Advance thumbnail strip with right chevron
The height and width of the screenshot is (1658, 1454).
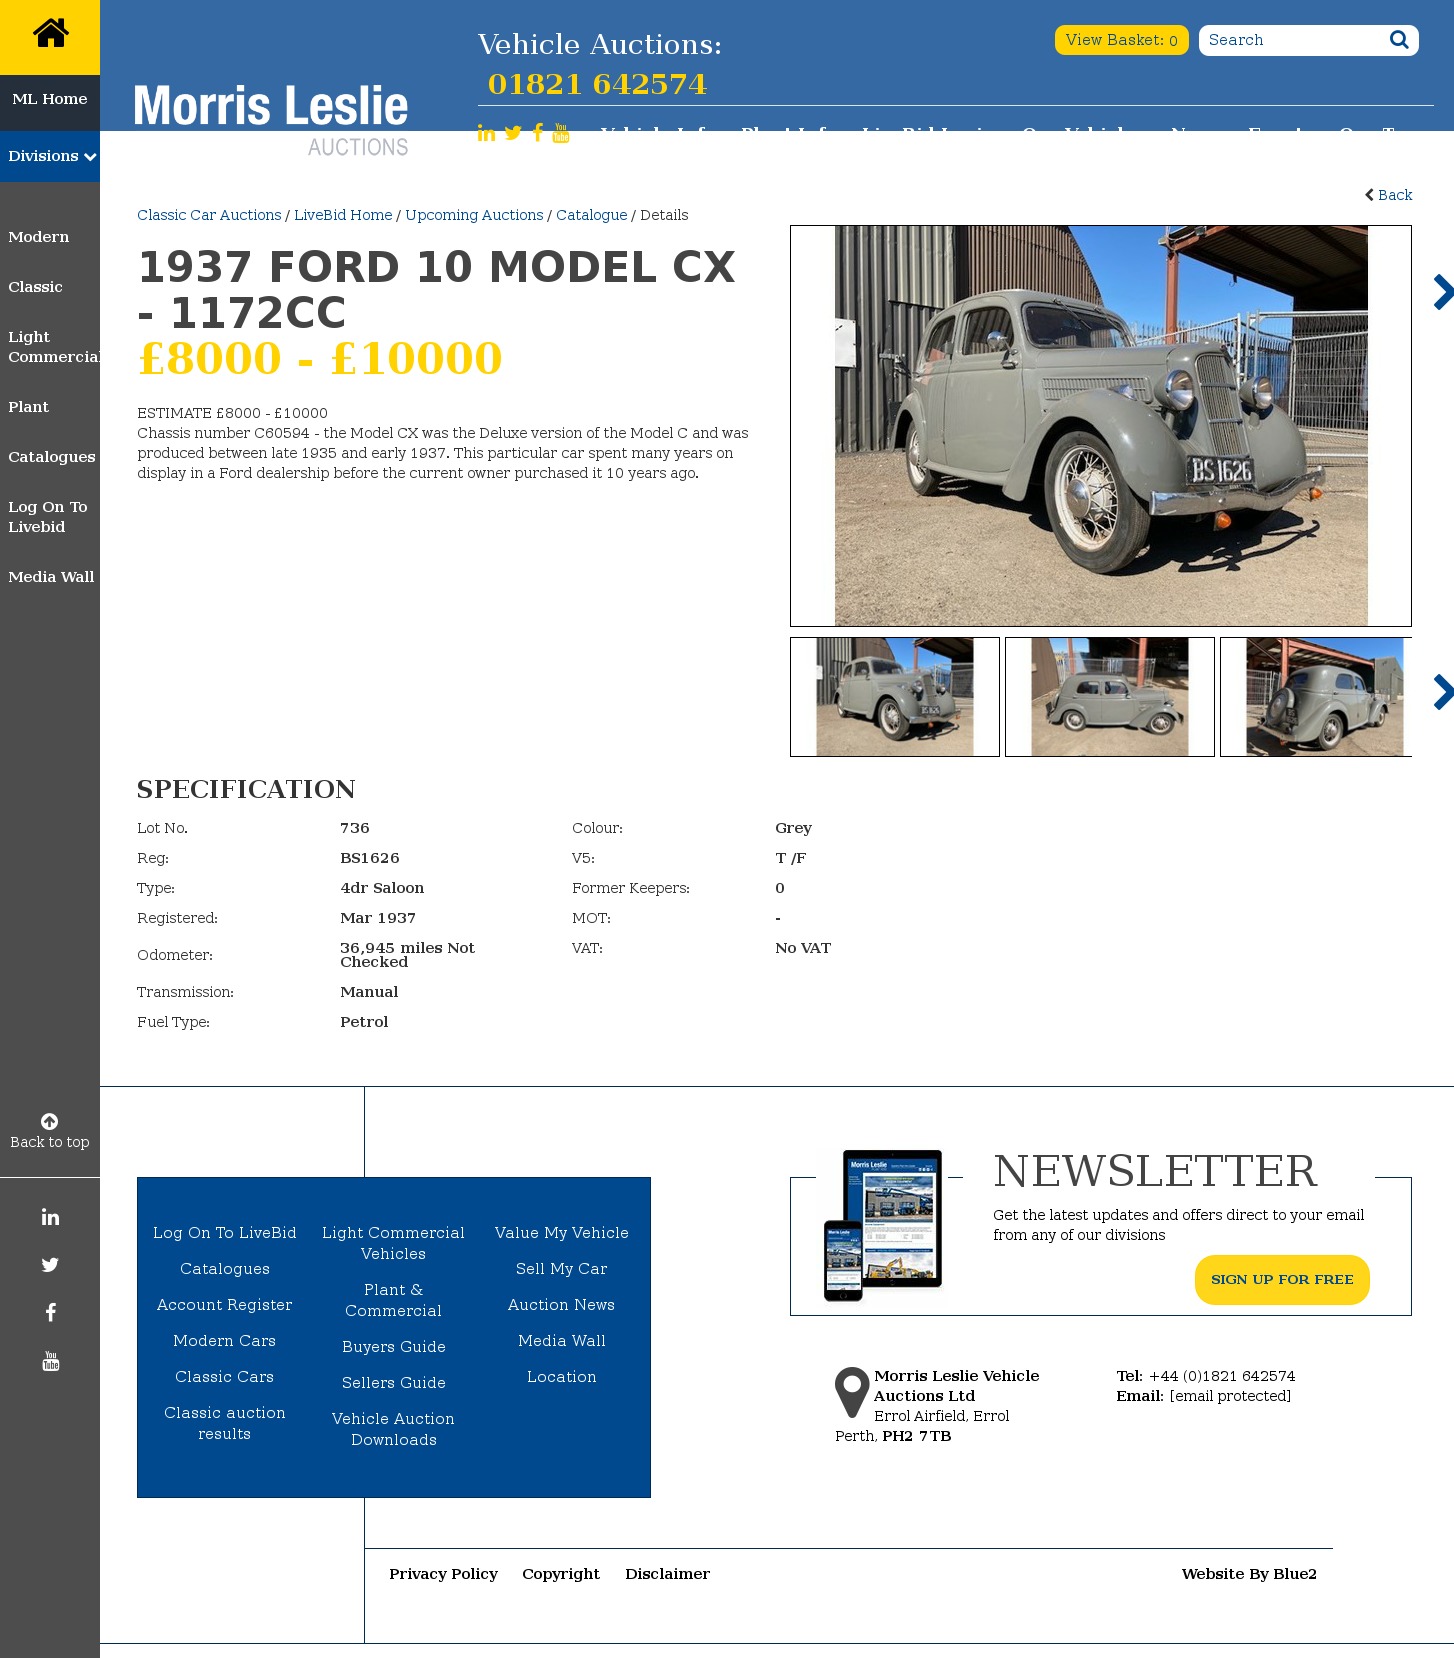tap(1442, 692)
